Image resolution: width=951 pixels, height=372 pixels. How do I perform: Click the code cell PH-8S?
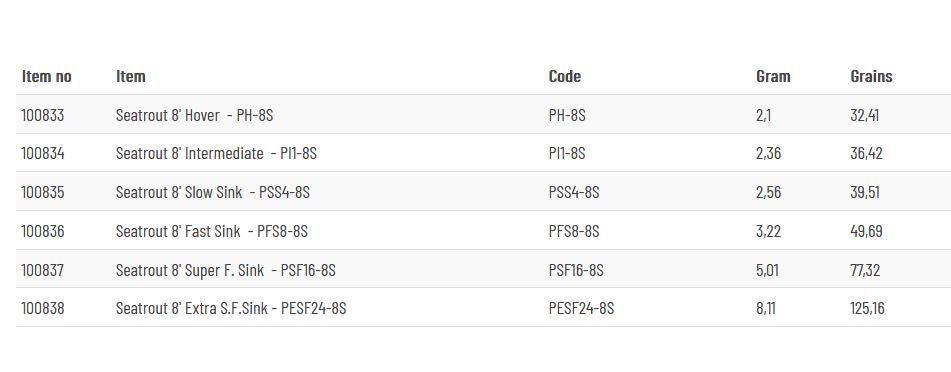tap(567, 115)
